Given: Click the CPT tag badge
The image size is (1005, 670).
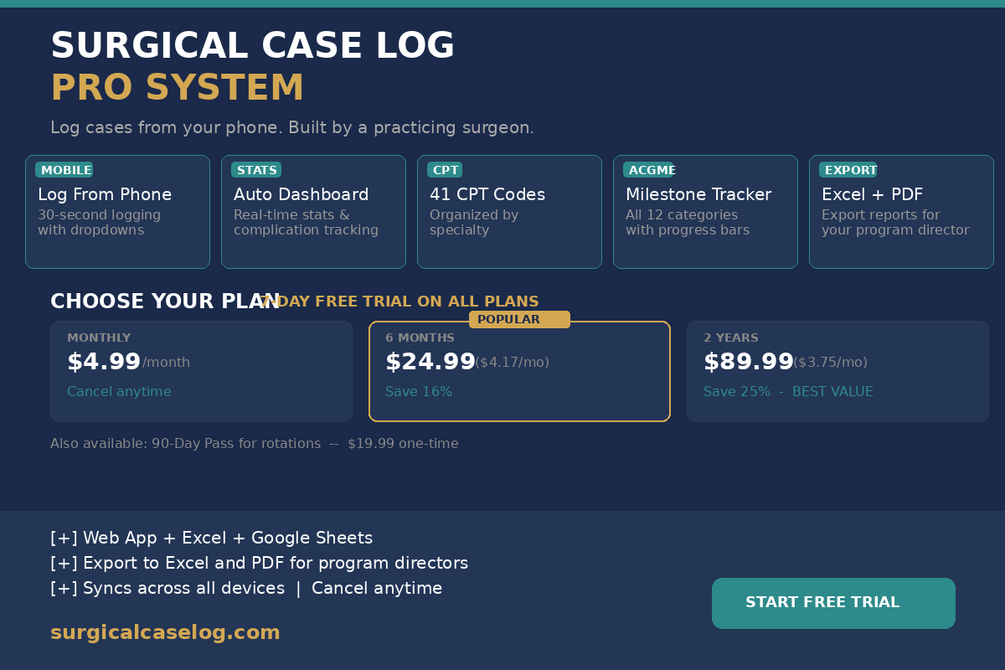Looking at the screenshot, I should [445, 170].
